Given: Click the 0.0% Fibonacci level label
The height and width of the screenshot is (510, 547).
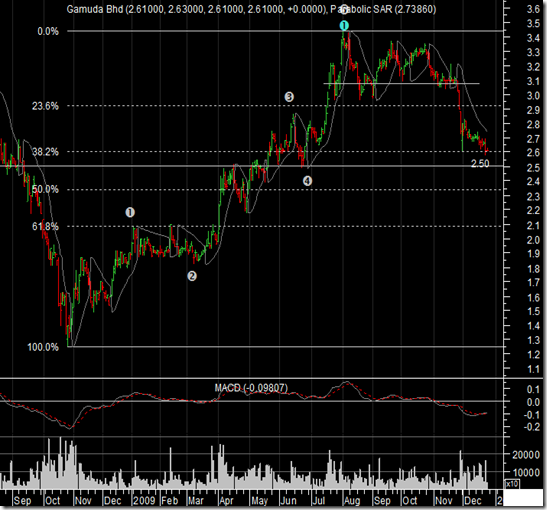Looking at the screenshot, I should click(x=48, y=31).
